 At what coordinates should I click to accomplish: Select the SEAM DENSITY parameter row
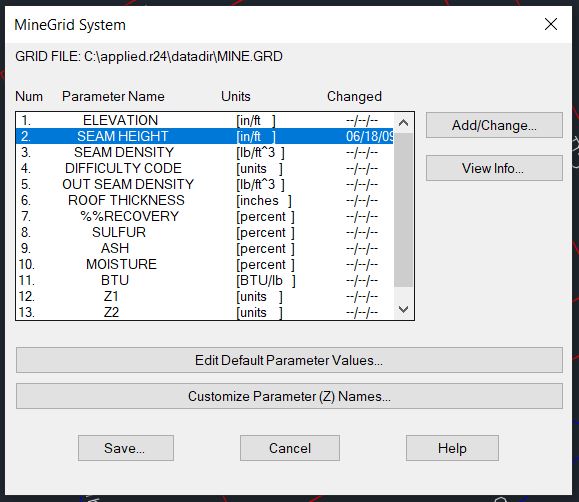(205, 152)
